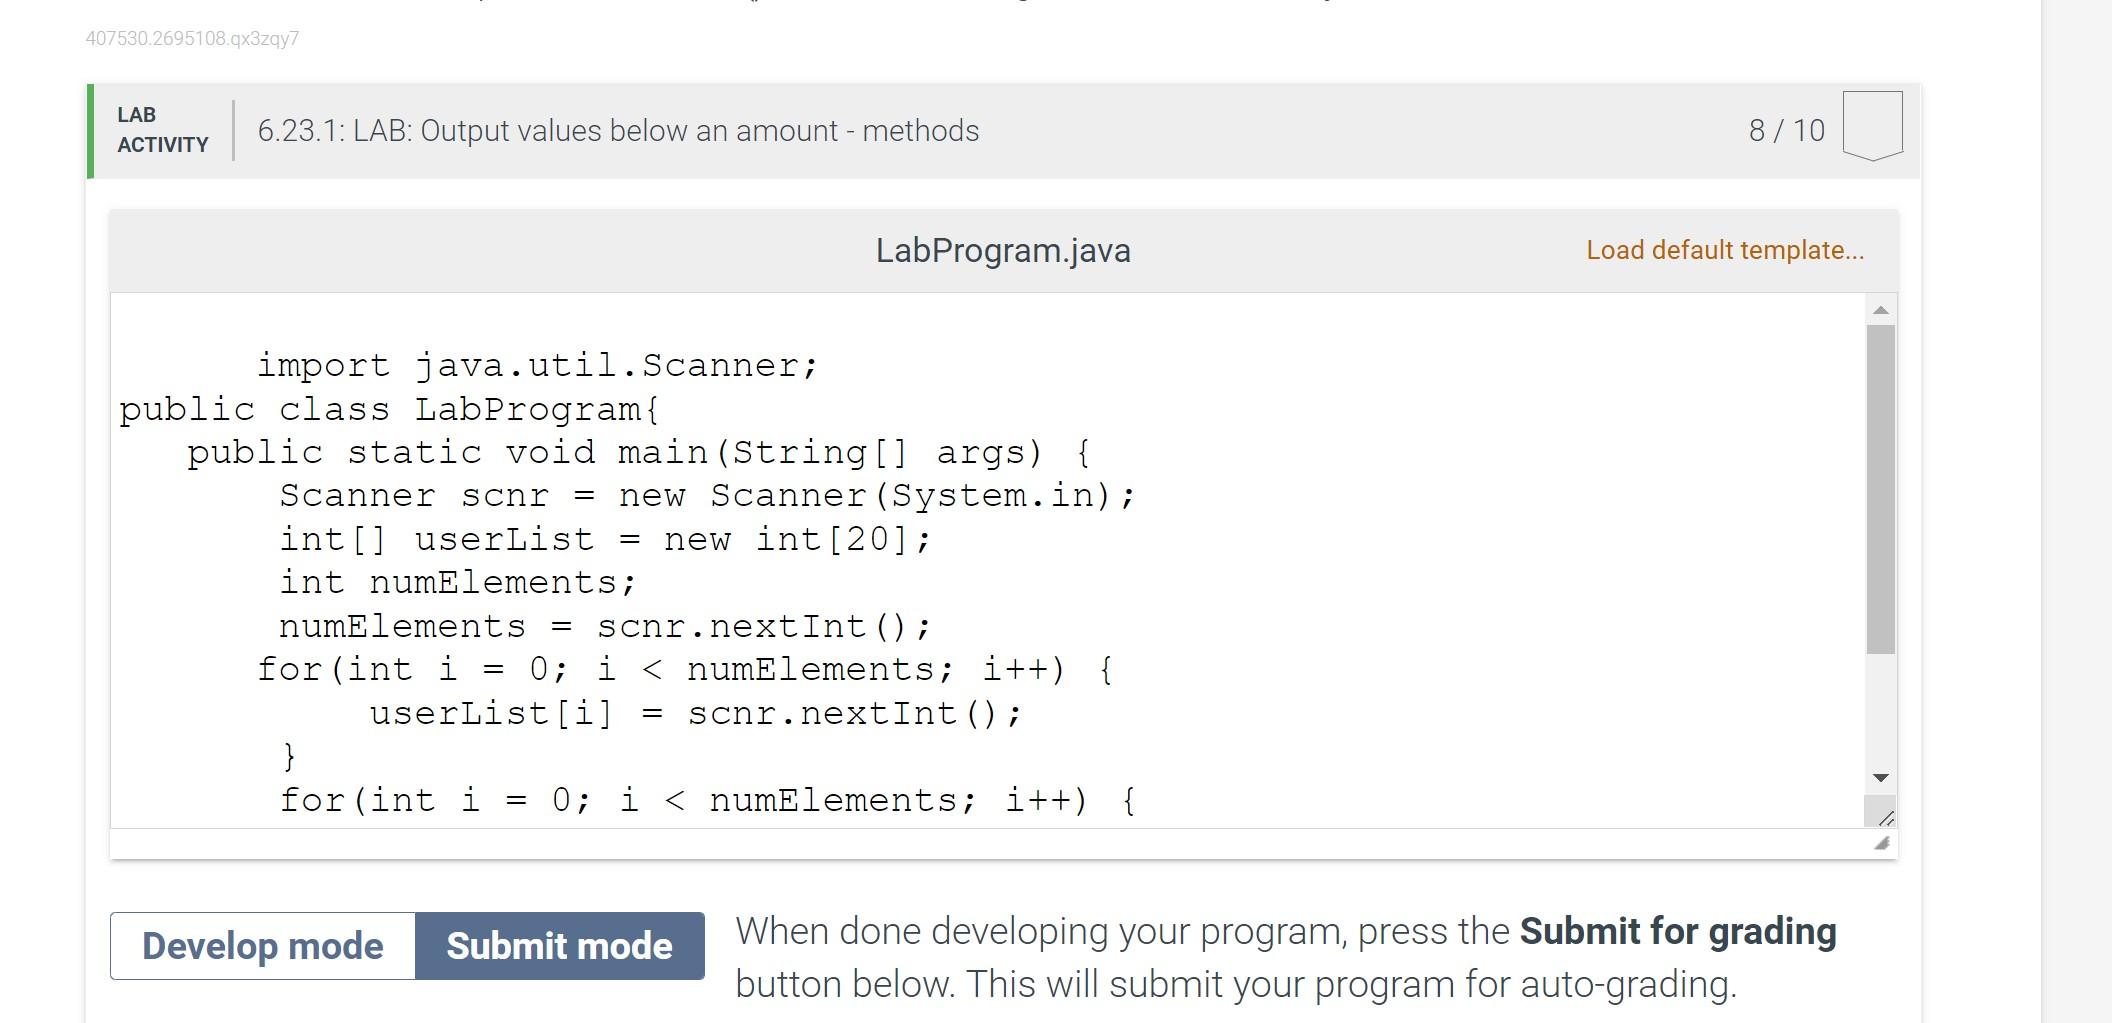The width and height of the screenshot is (2112, 1023).
Task: Click the score badge icon beside 8 / 10
Action: click(x=1872, y=126)
